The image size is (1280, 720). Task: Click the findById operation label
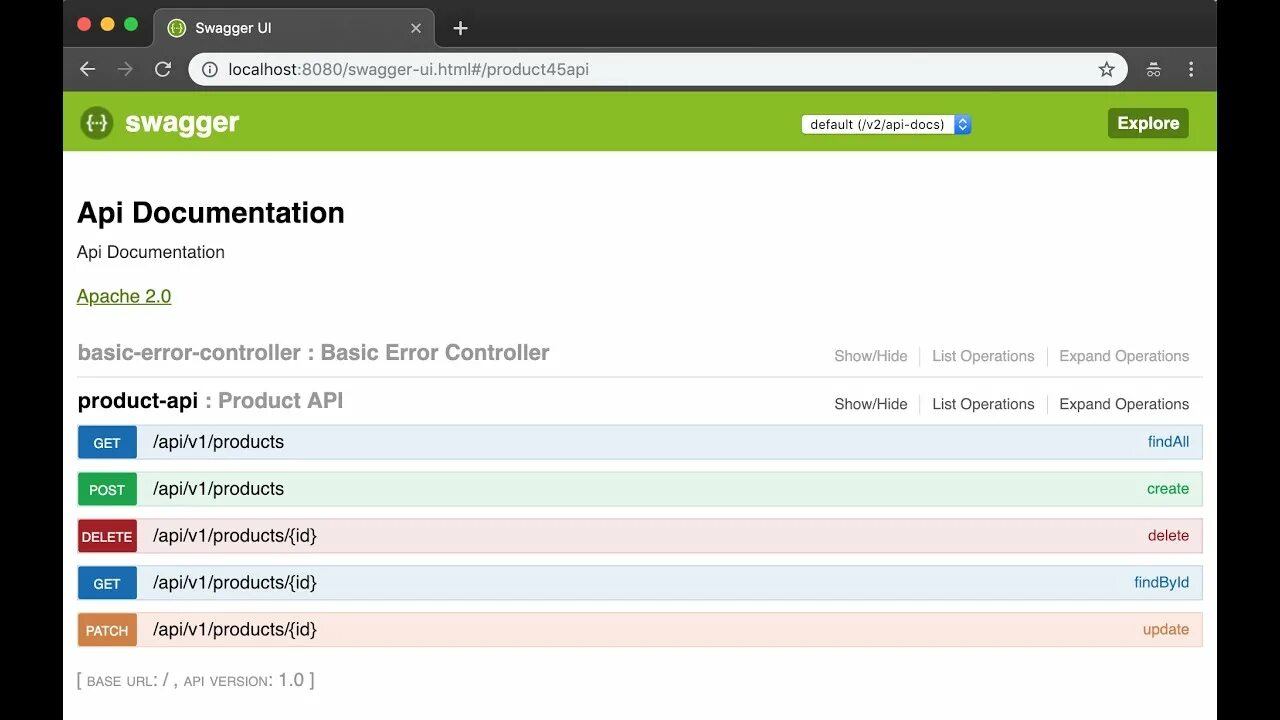pyautogui.click(x=1161, y=582)
